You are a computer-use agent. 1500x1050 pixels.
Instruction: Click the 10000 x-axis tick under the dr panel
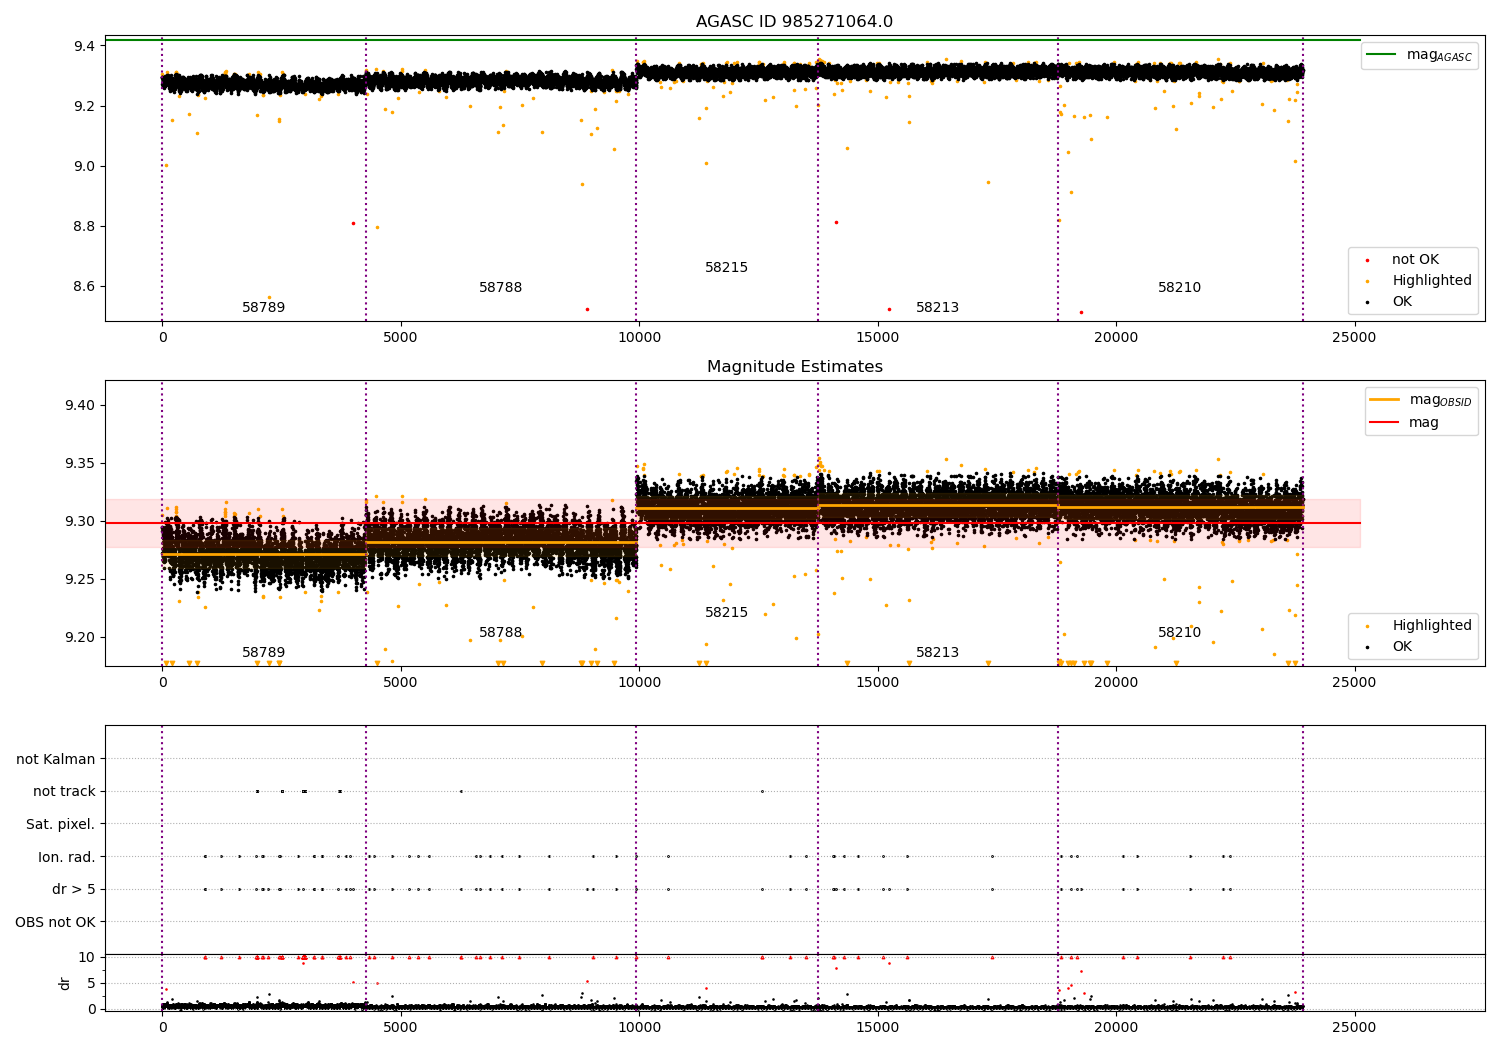[639, 1027]
